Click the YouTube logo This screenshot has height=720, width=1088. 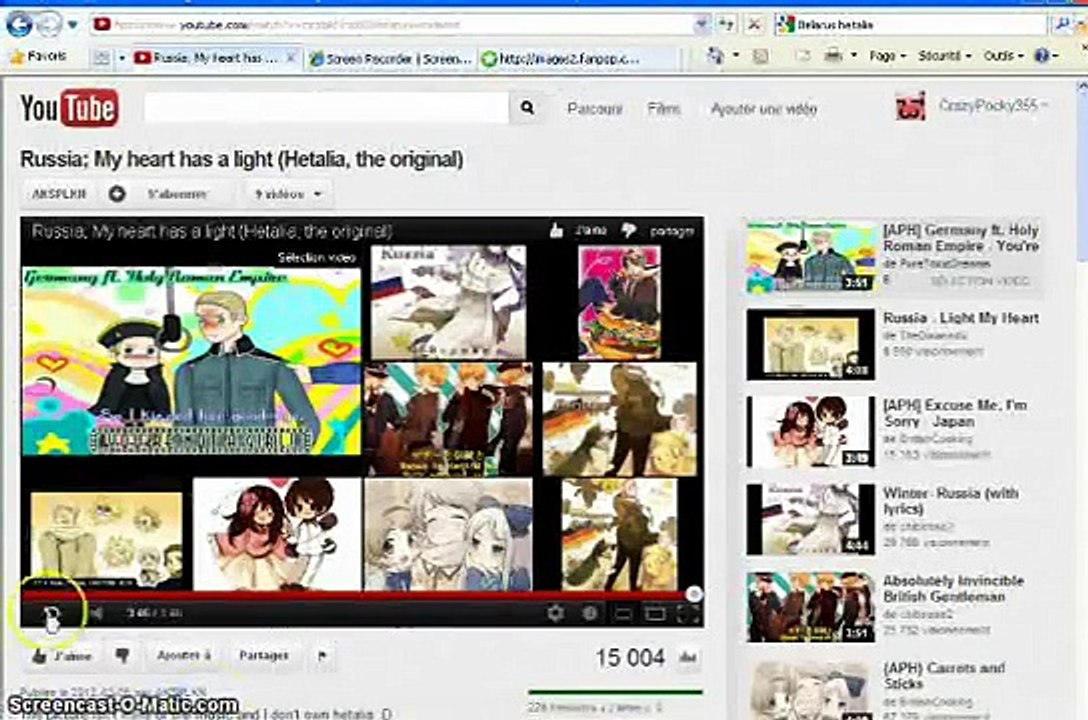coord(69,108)
